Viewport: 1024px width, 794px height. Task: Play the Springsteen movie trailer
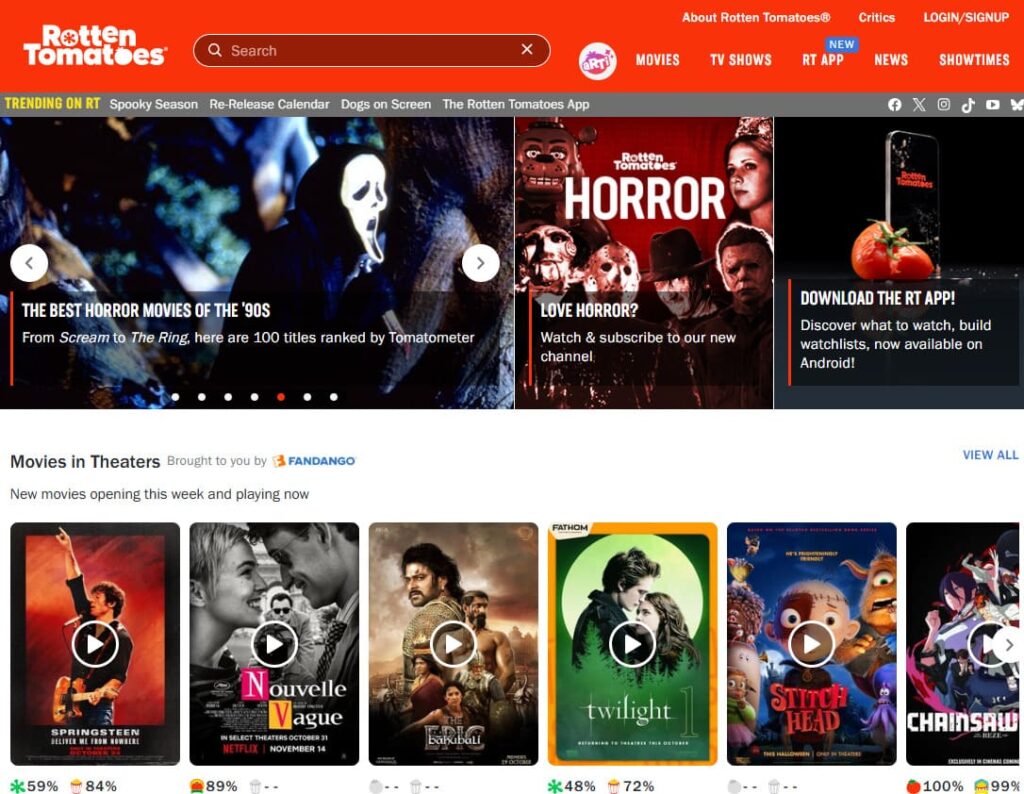pos(95,644)
